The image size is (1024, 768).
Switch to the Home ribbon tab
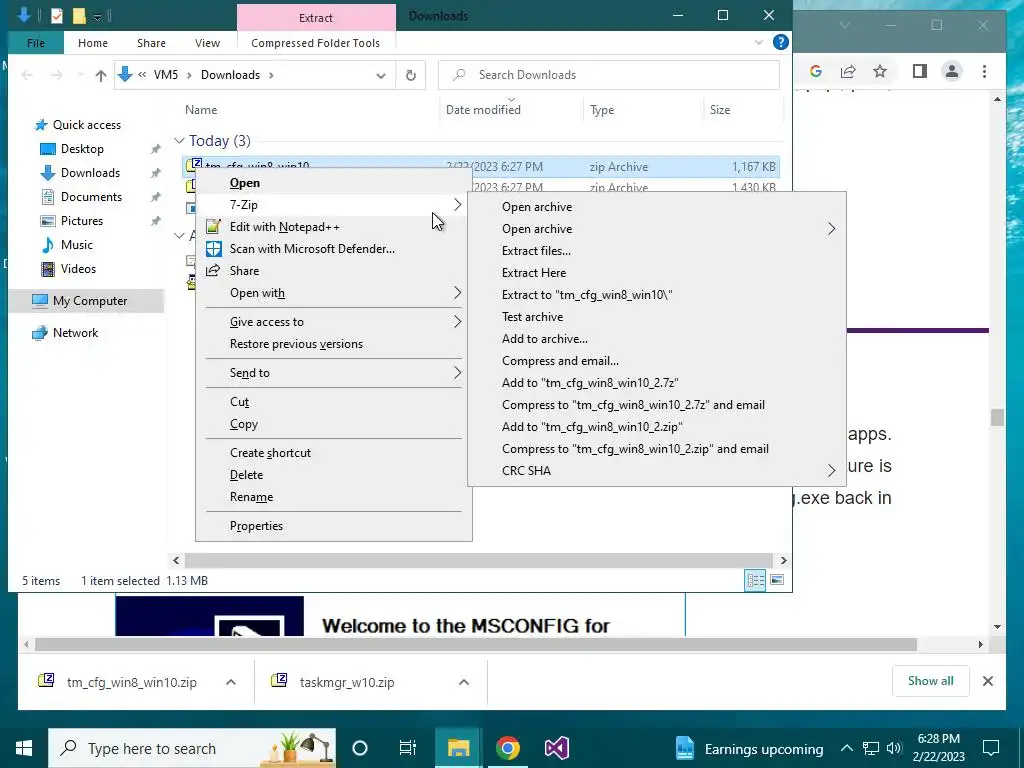93,42
